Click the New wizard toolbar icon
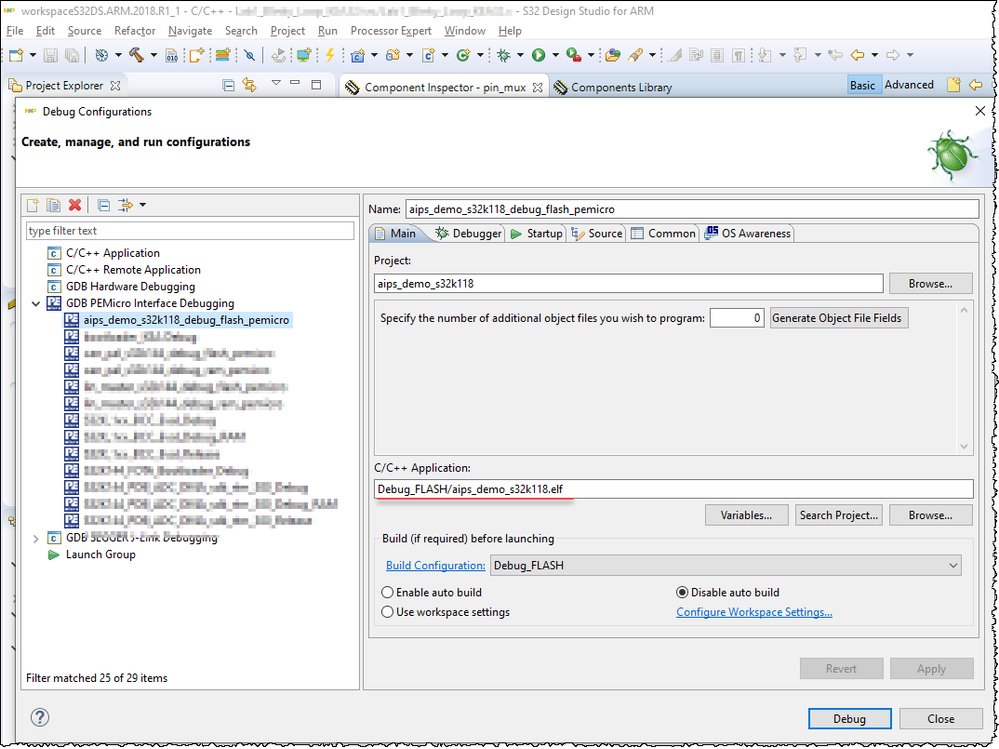The width and height of the screenshot is (999, 749). (16, 55)
